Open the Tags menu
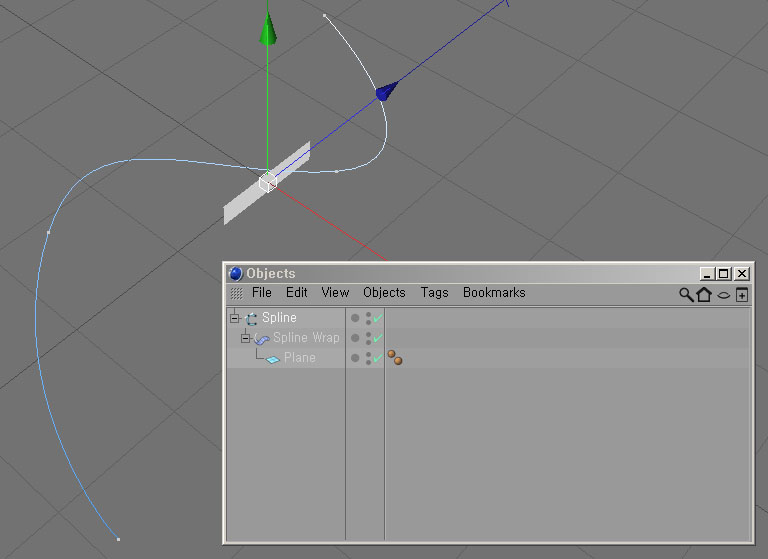768x559 pixels. [x=434, y=292]
